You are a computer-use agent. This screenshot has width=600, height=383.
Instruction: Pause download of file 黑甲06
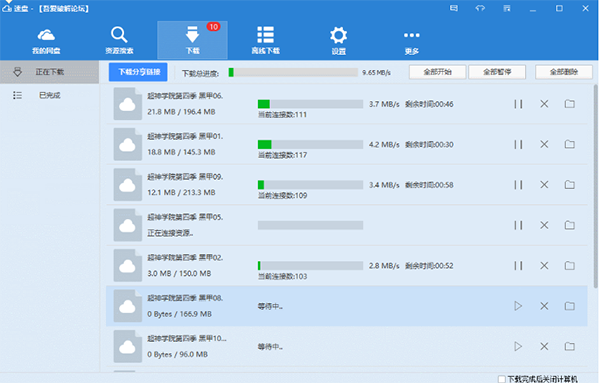coord(518,104)
